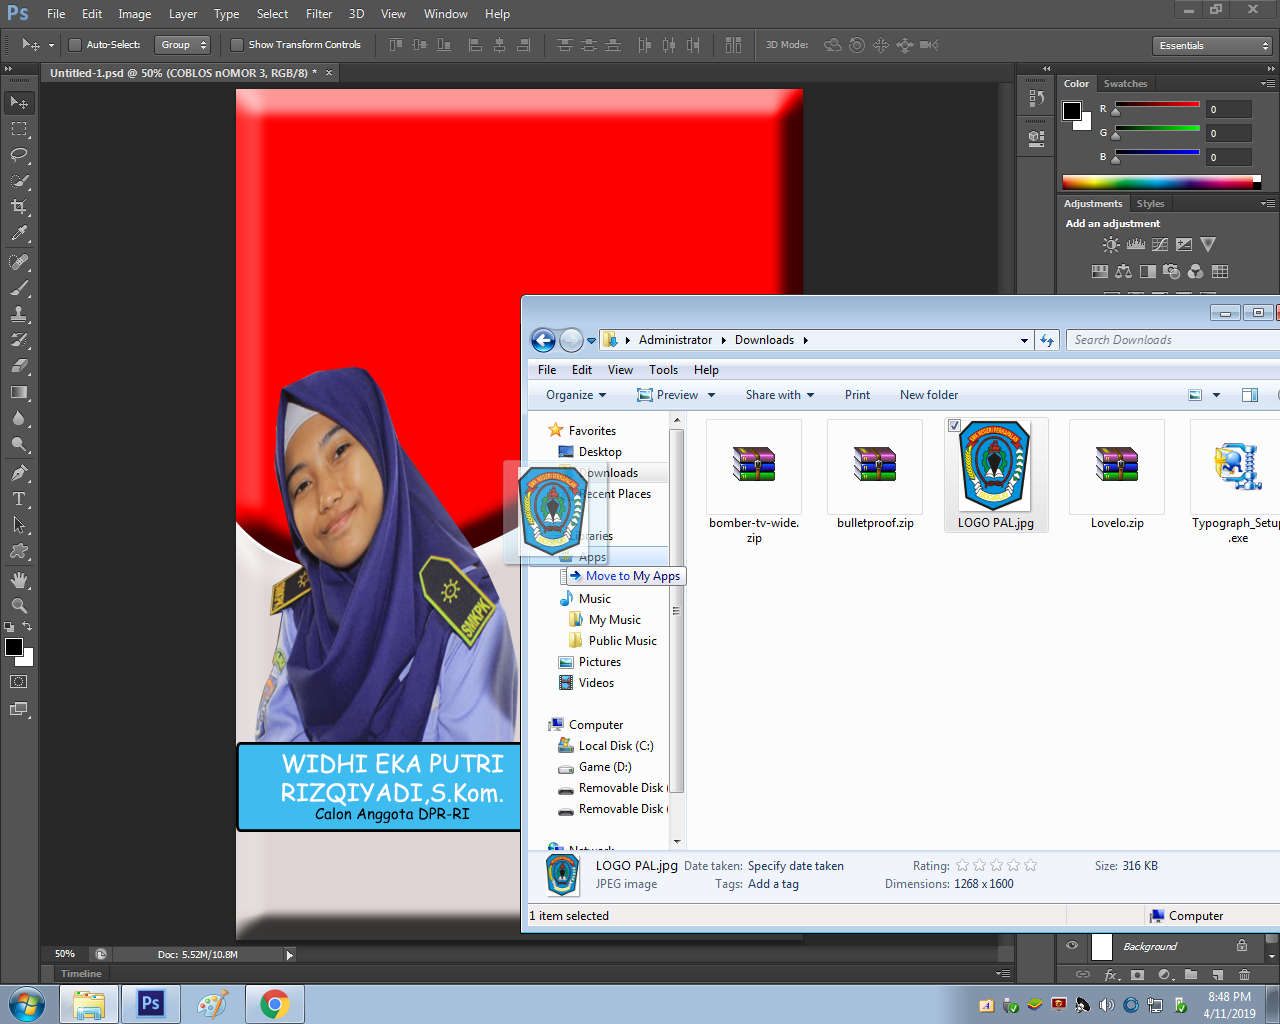Select the Brush tool
1280x1024 pixels.
(x=19, y=288)
